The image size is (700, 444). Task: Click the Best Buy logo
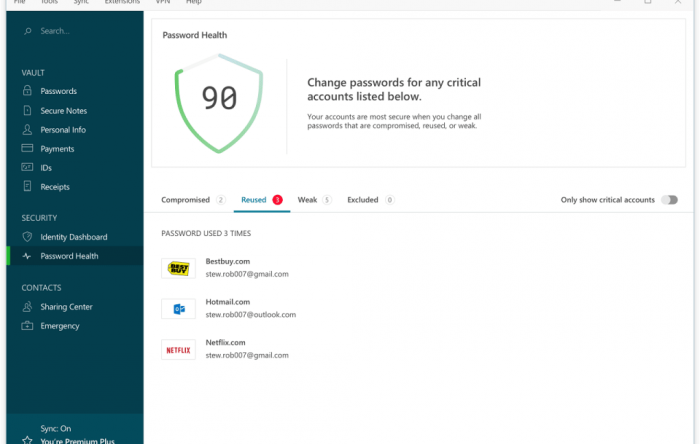[x=178, y=268]
